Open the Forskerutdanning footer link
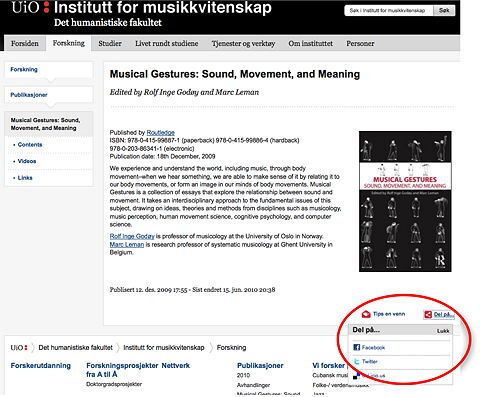480x397 pixels. (41, 366)
